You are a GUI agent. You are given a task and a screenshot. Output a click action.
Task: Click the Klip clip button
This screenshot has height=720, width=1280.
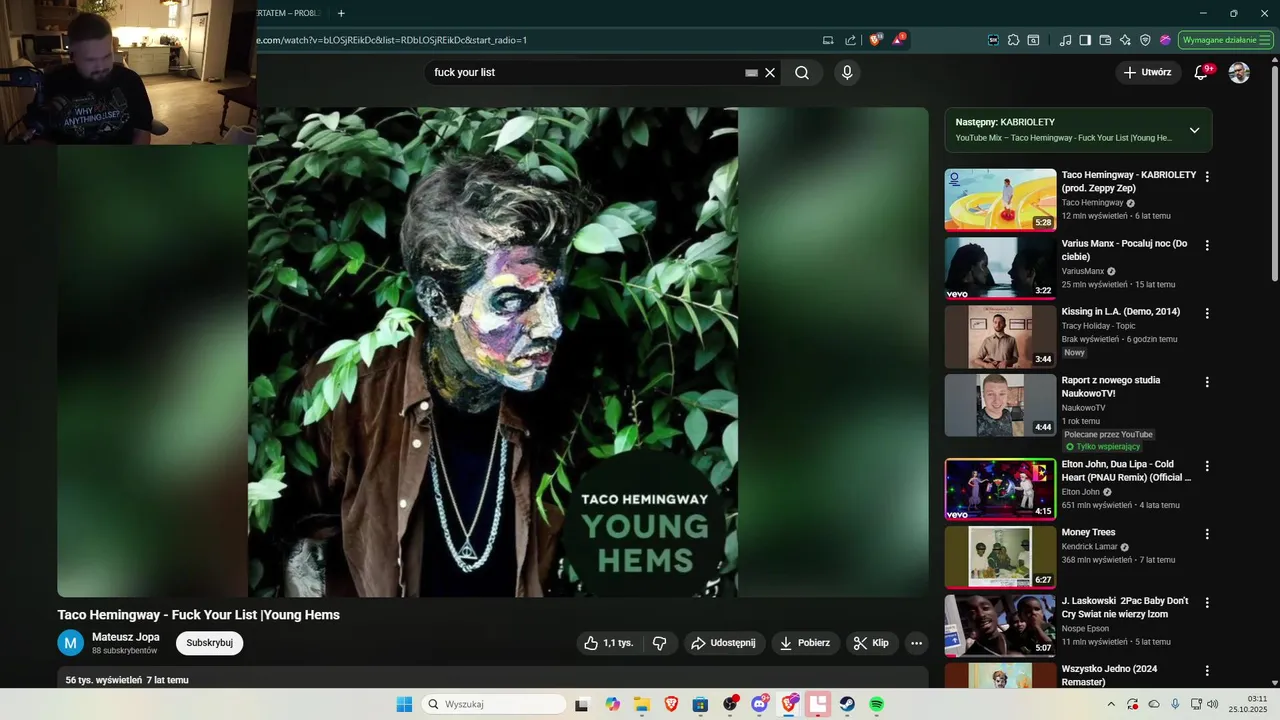[x=872, y=643]
